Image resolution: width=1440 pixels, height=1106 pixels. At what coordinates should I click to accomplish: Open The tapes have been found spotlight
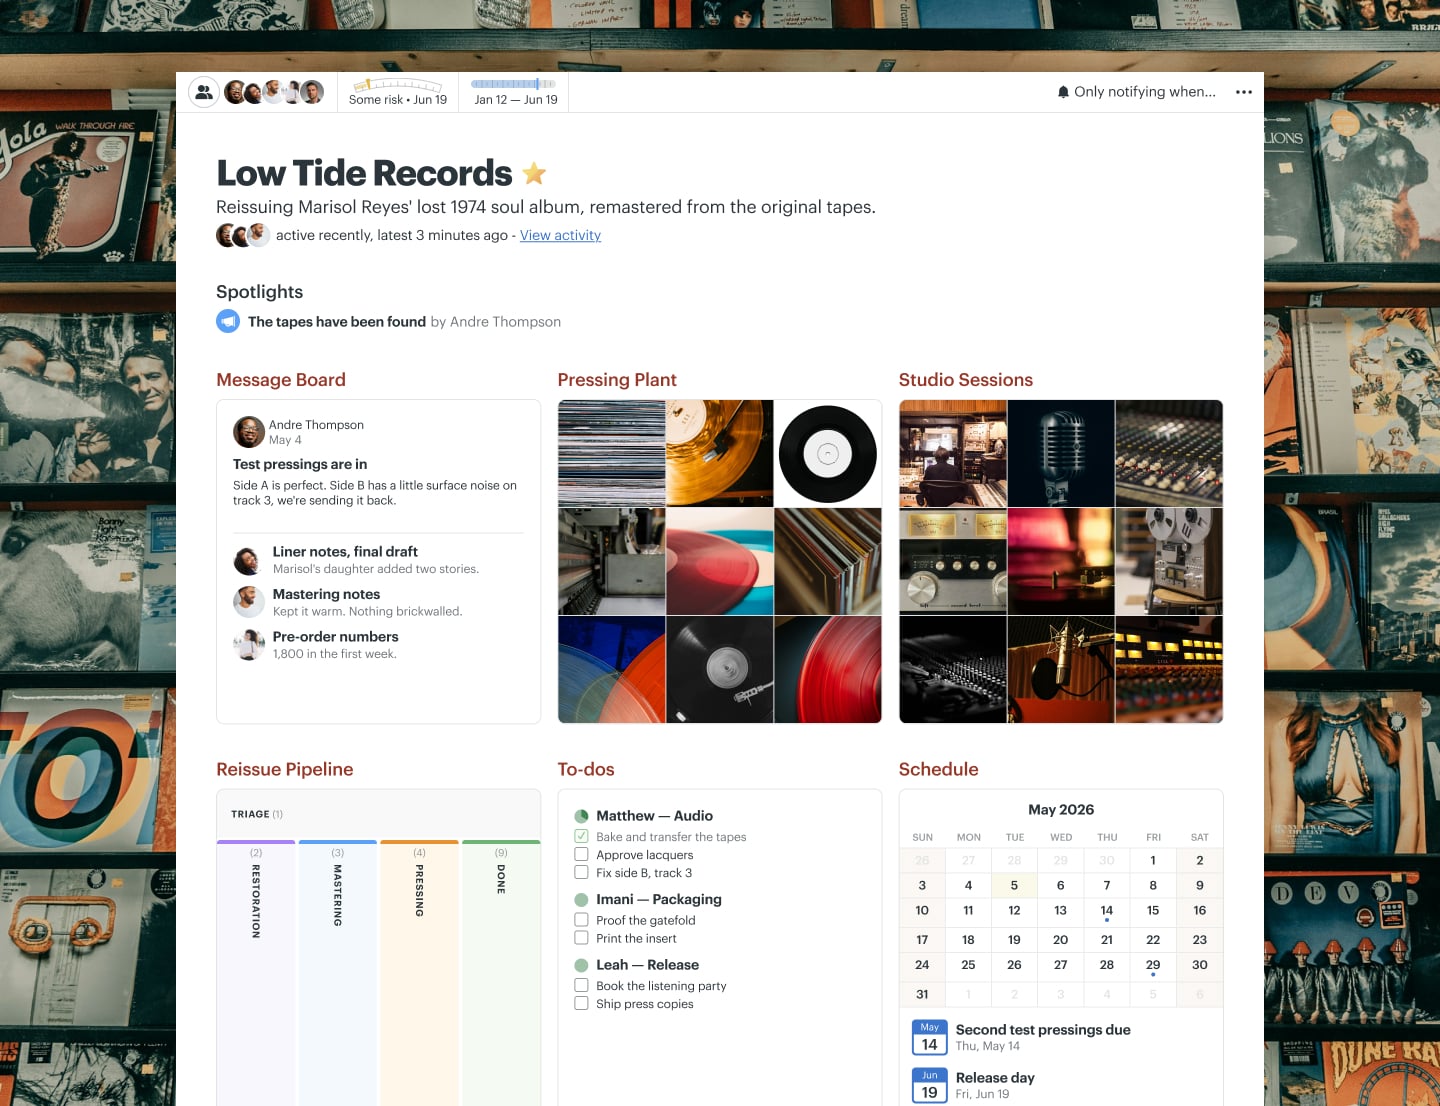click(337, 322)
